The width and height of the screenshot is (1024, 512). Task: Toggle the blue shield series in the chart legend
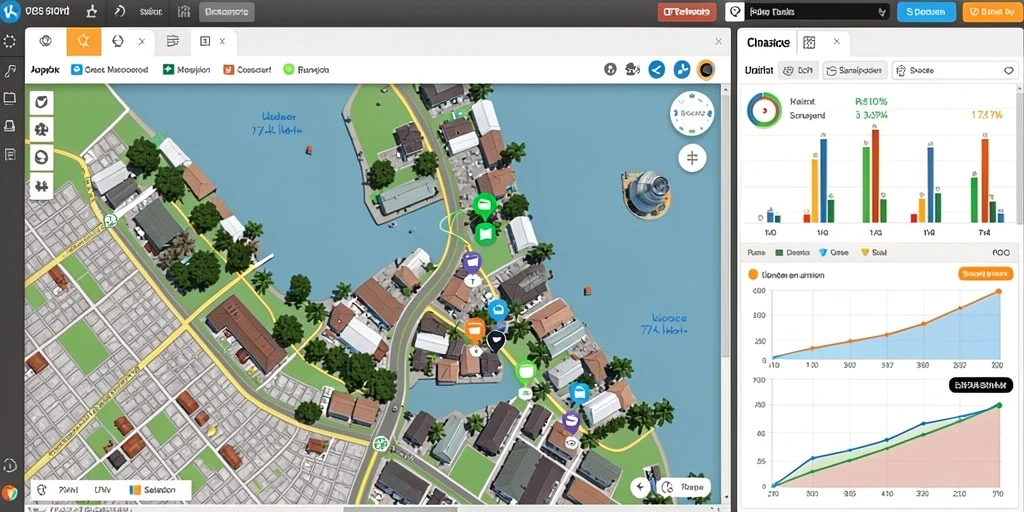point(833,252)
